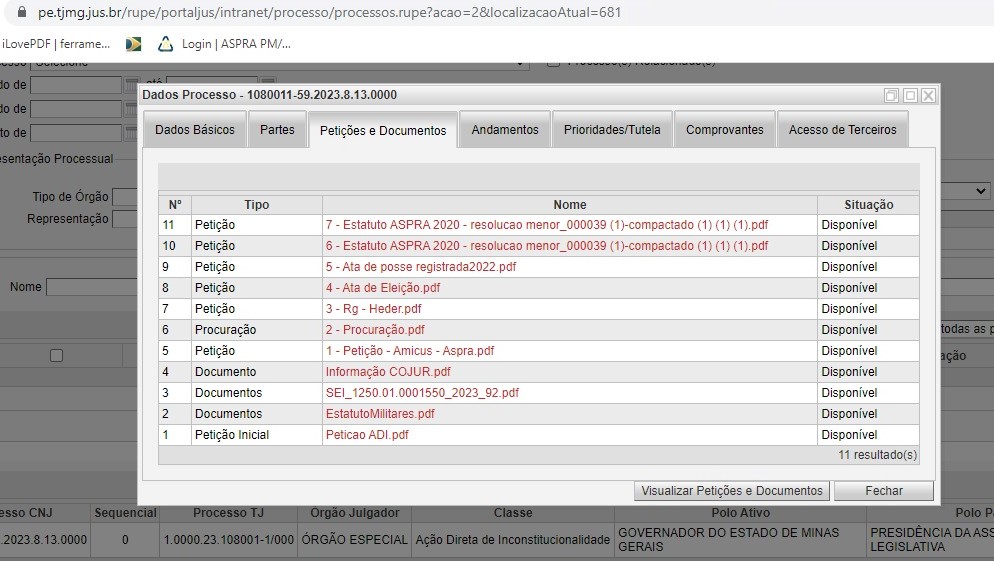Click the Situação column header
The width and height of the screenshot is (994, 561).
[x=868, y=204]
